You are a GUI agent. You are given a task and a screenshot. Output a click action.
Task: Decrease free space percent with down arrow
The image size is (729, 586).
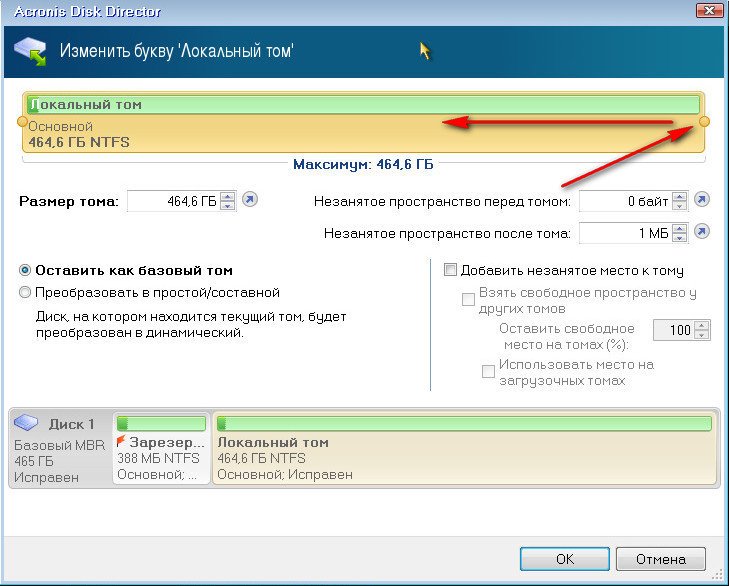click(702, 335)
